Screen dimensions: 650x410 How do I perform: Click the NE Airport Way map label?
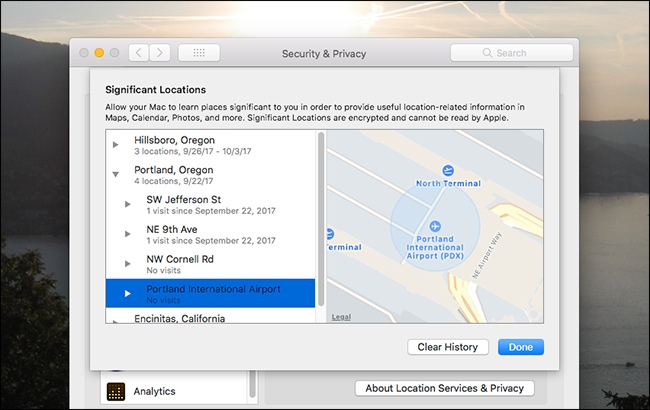487,255
